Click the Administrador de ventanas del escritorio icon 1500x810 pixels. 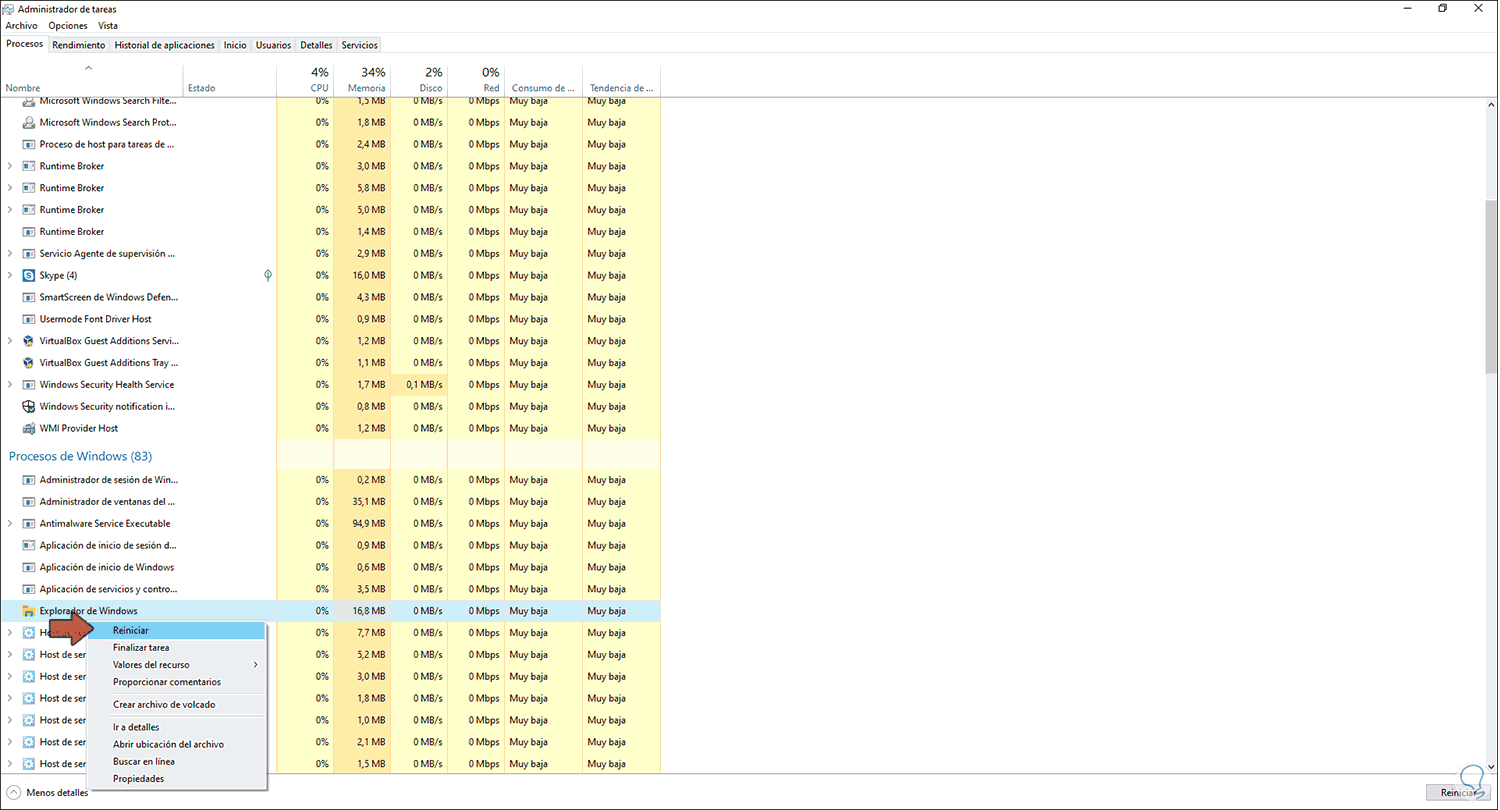click(28, 502)
